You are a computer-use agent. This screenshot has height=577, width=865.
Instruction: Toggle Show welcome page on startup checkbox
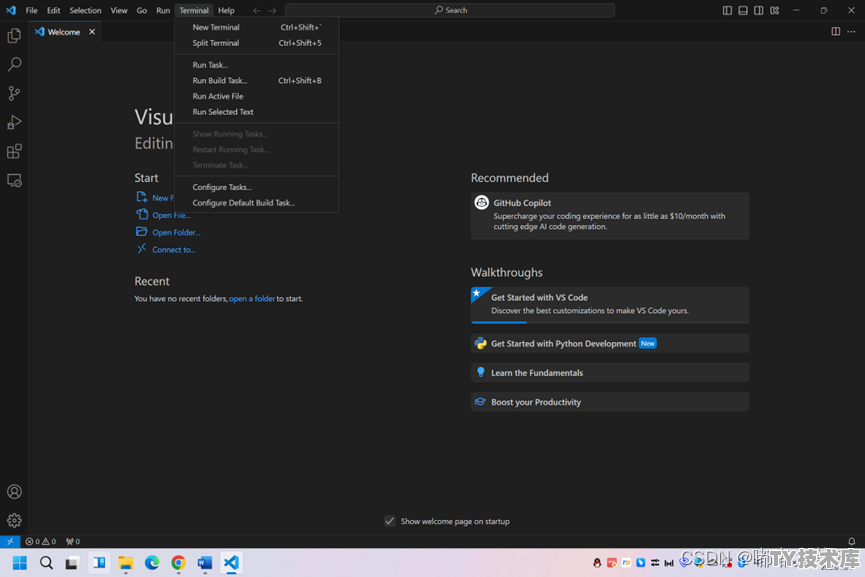[x=389, y=521]
